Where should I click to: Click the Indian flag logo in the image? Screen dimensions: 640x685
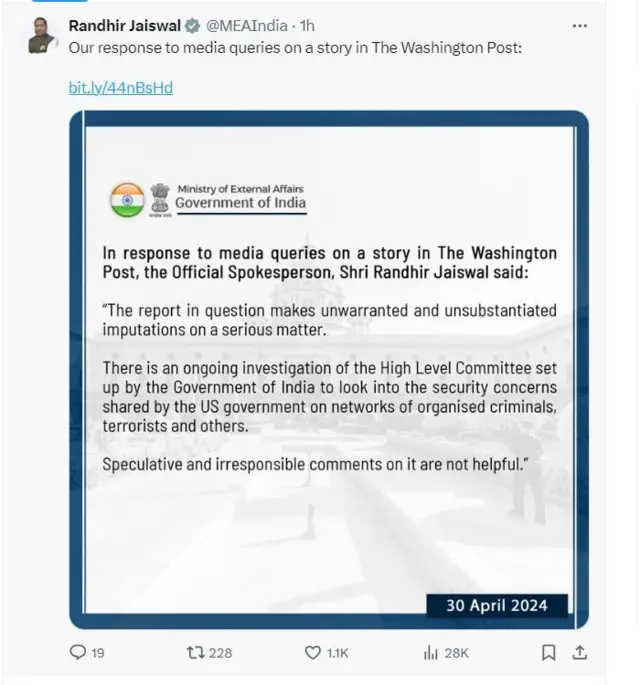[x=127, y=199]
